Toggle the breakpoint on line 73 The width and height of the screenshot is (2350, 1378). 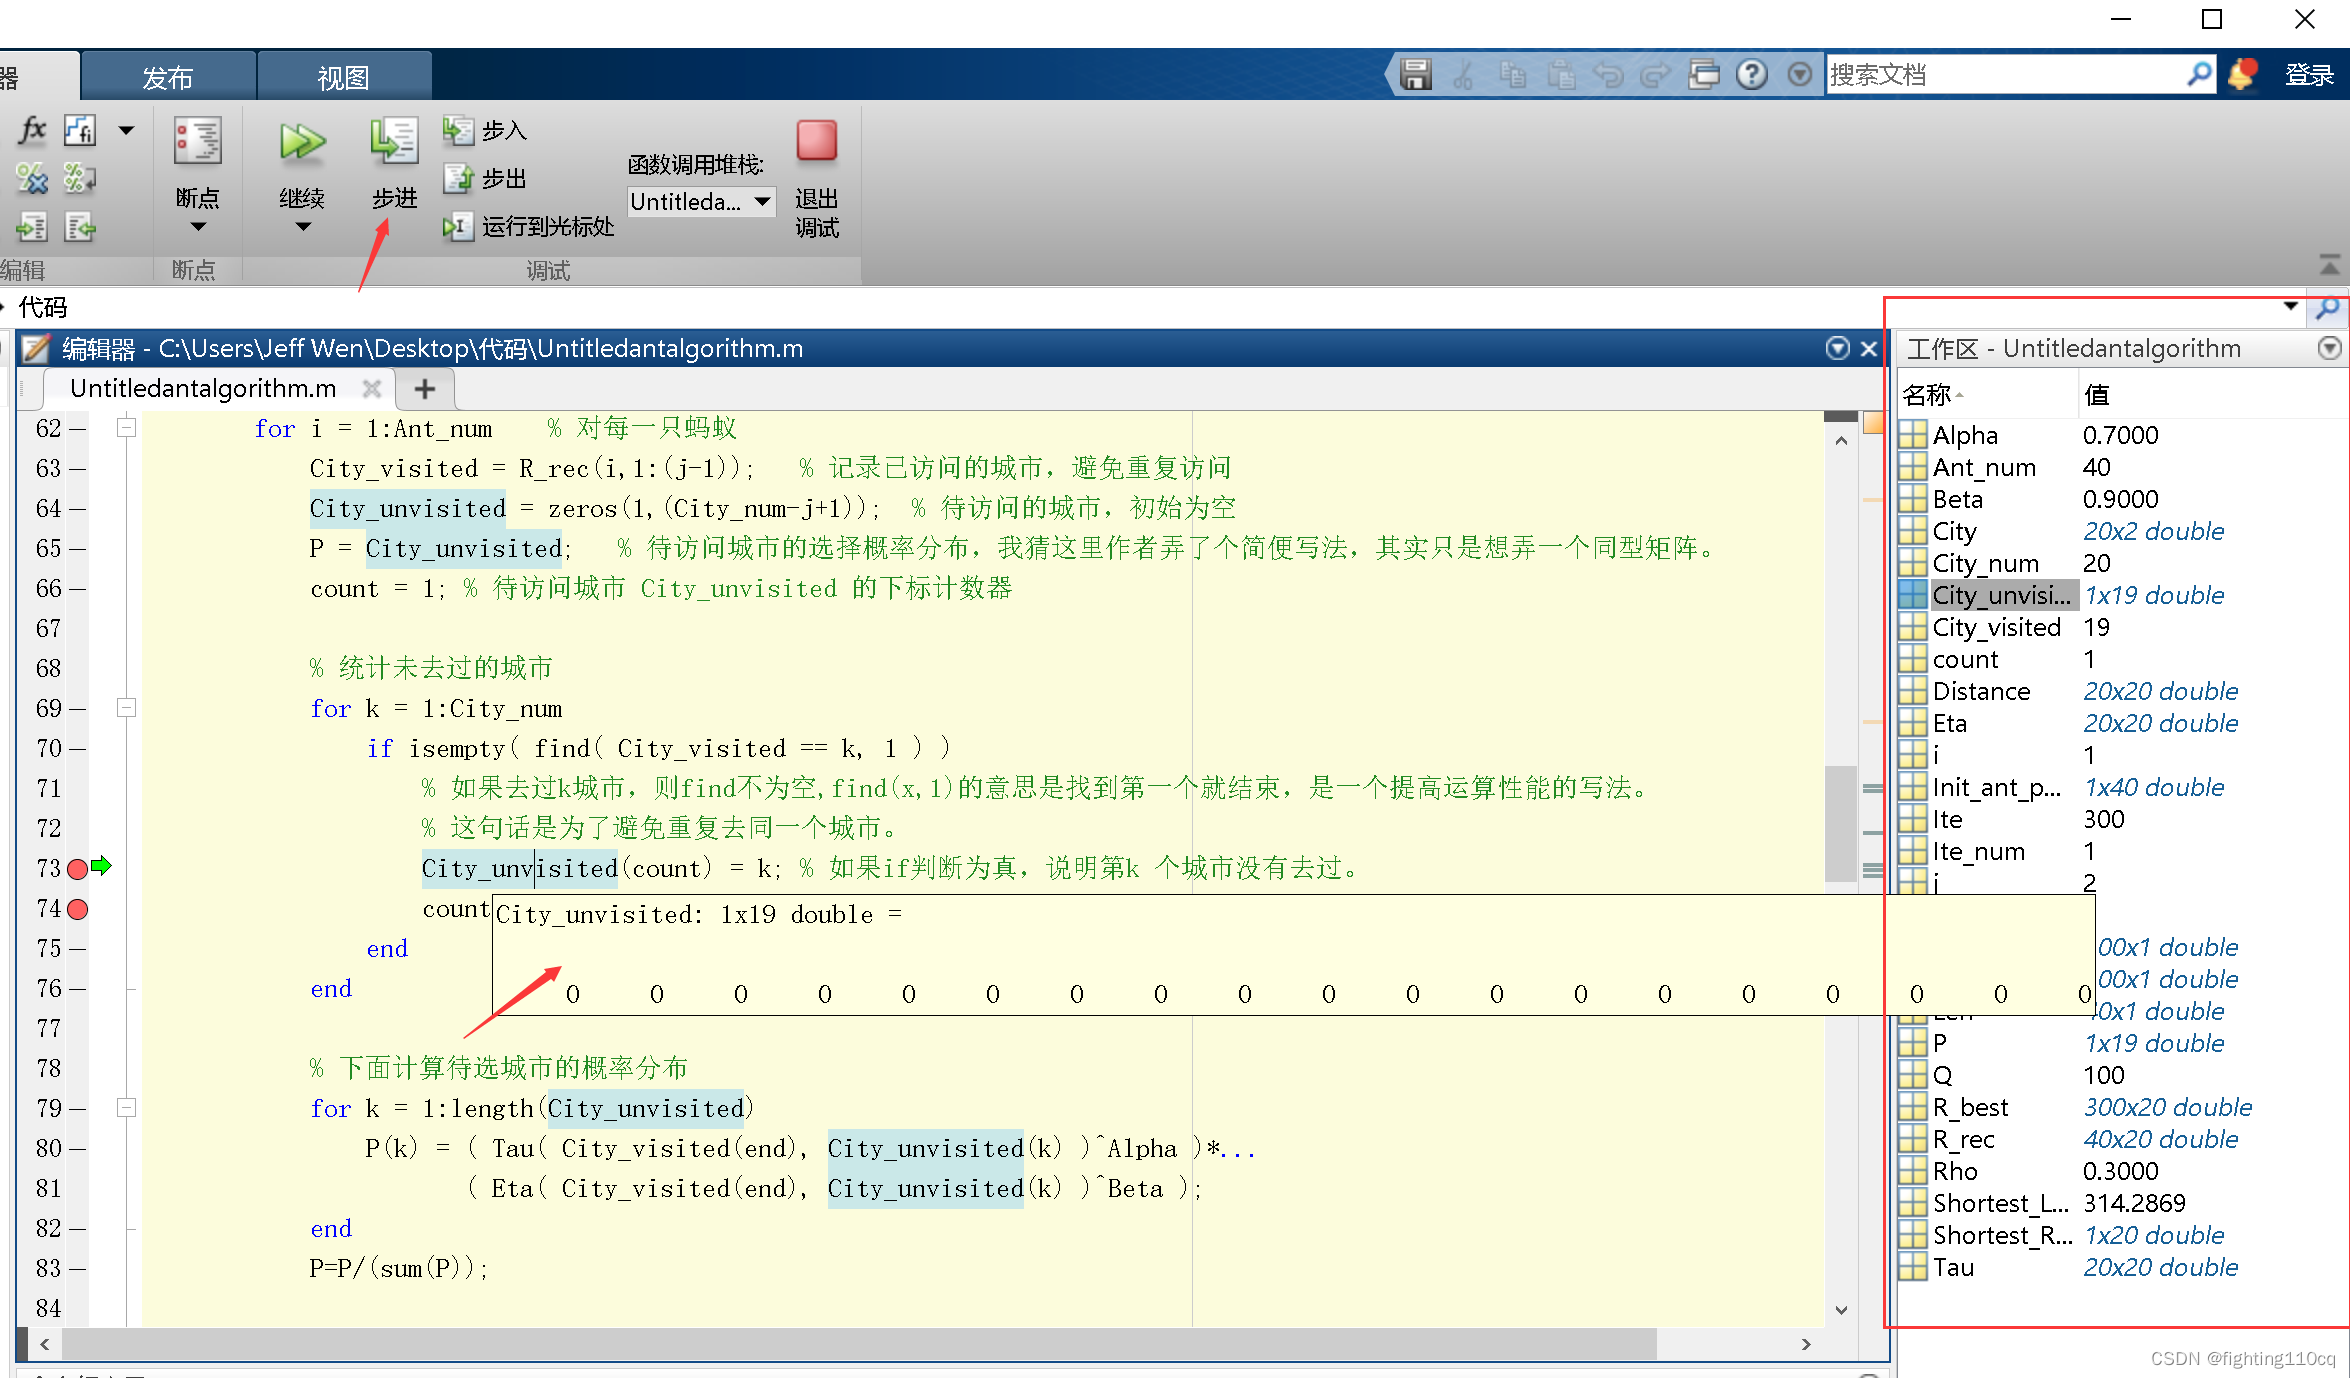(x=77, y=869)
